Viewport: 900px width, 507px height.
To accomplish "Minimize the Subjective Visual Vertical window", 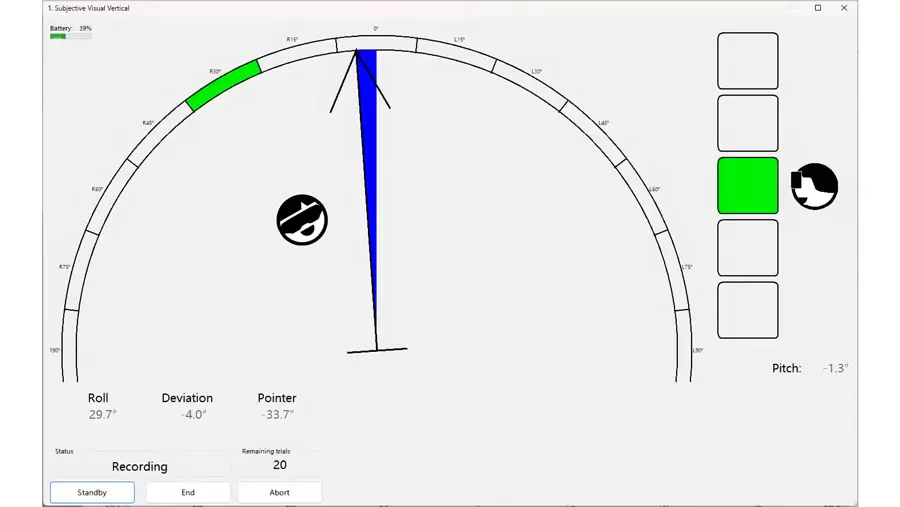I will click(792, 8).
